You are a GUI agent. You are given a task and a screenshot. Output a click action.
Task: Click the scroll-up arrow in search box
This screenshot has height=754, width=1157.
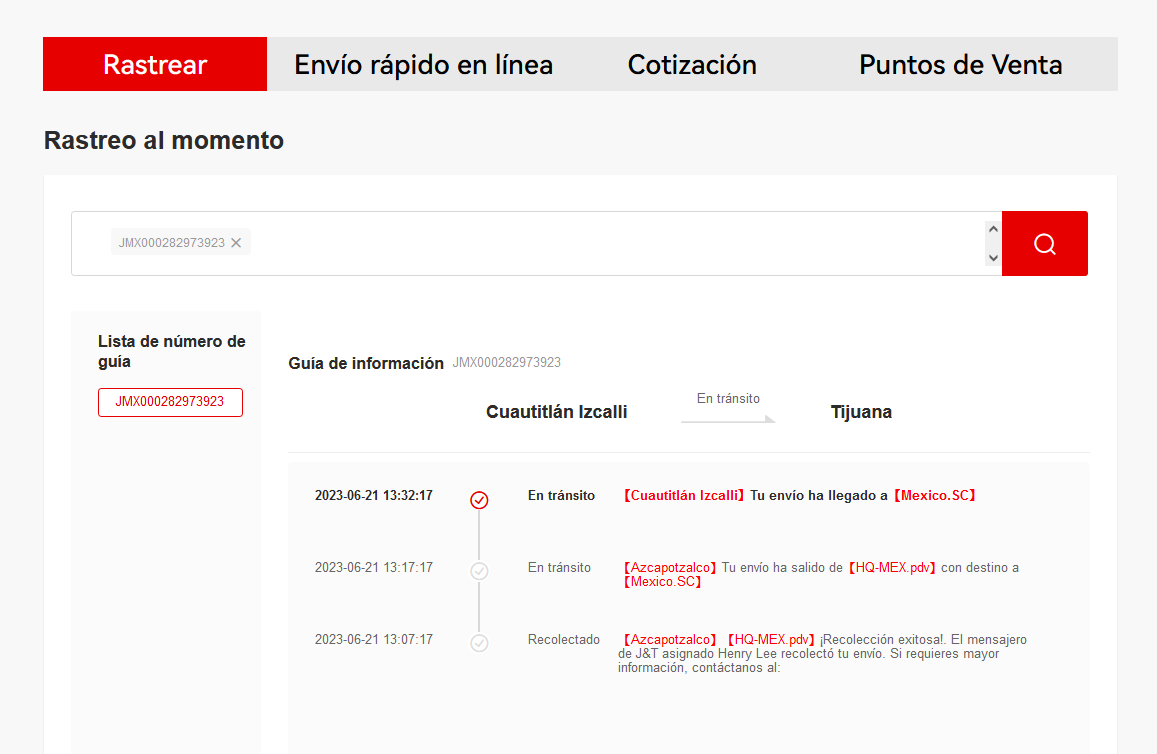(x=992, y=229)
